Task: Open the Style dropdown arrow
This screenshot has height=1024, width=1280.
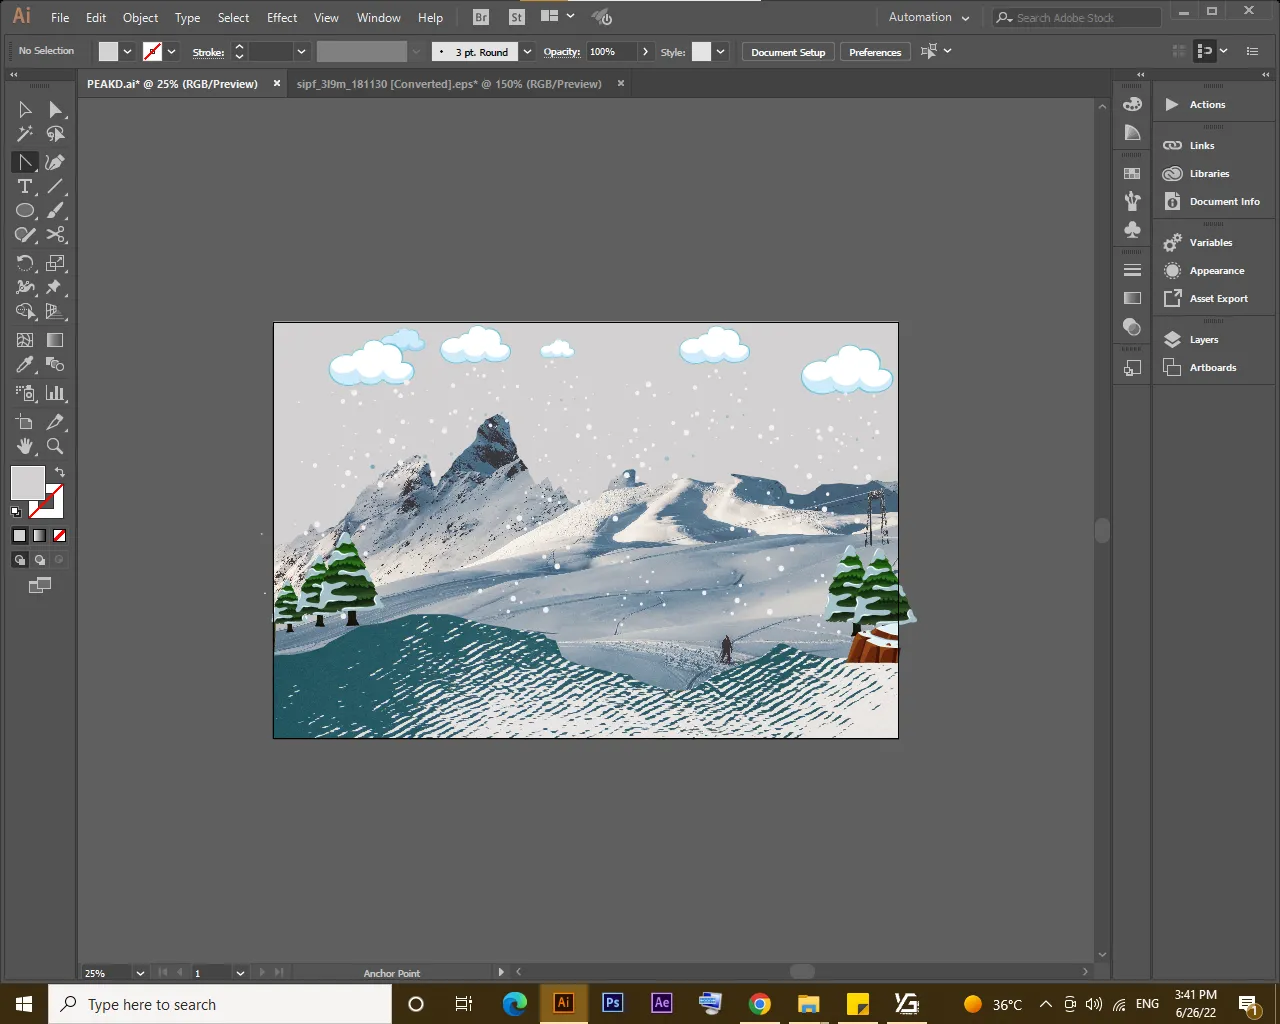Action: (720, 51)
